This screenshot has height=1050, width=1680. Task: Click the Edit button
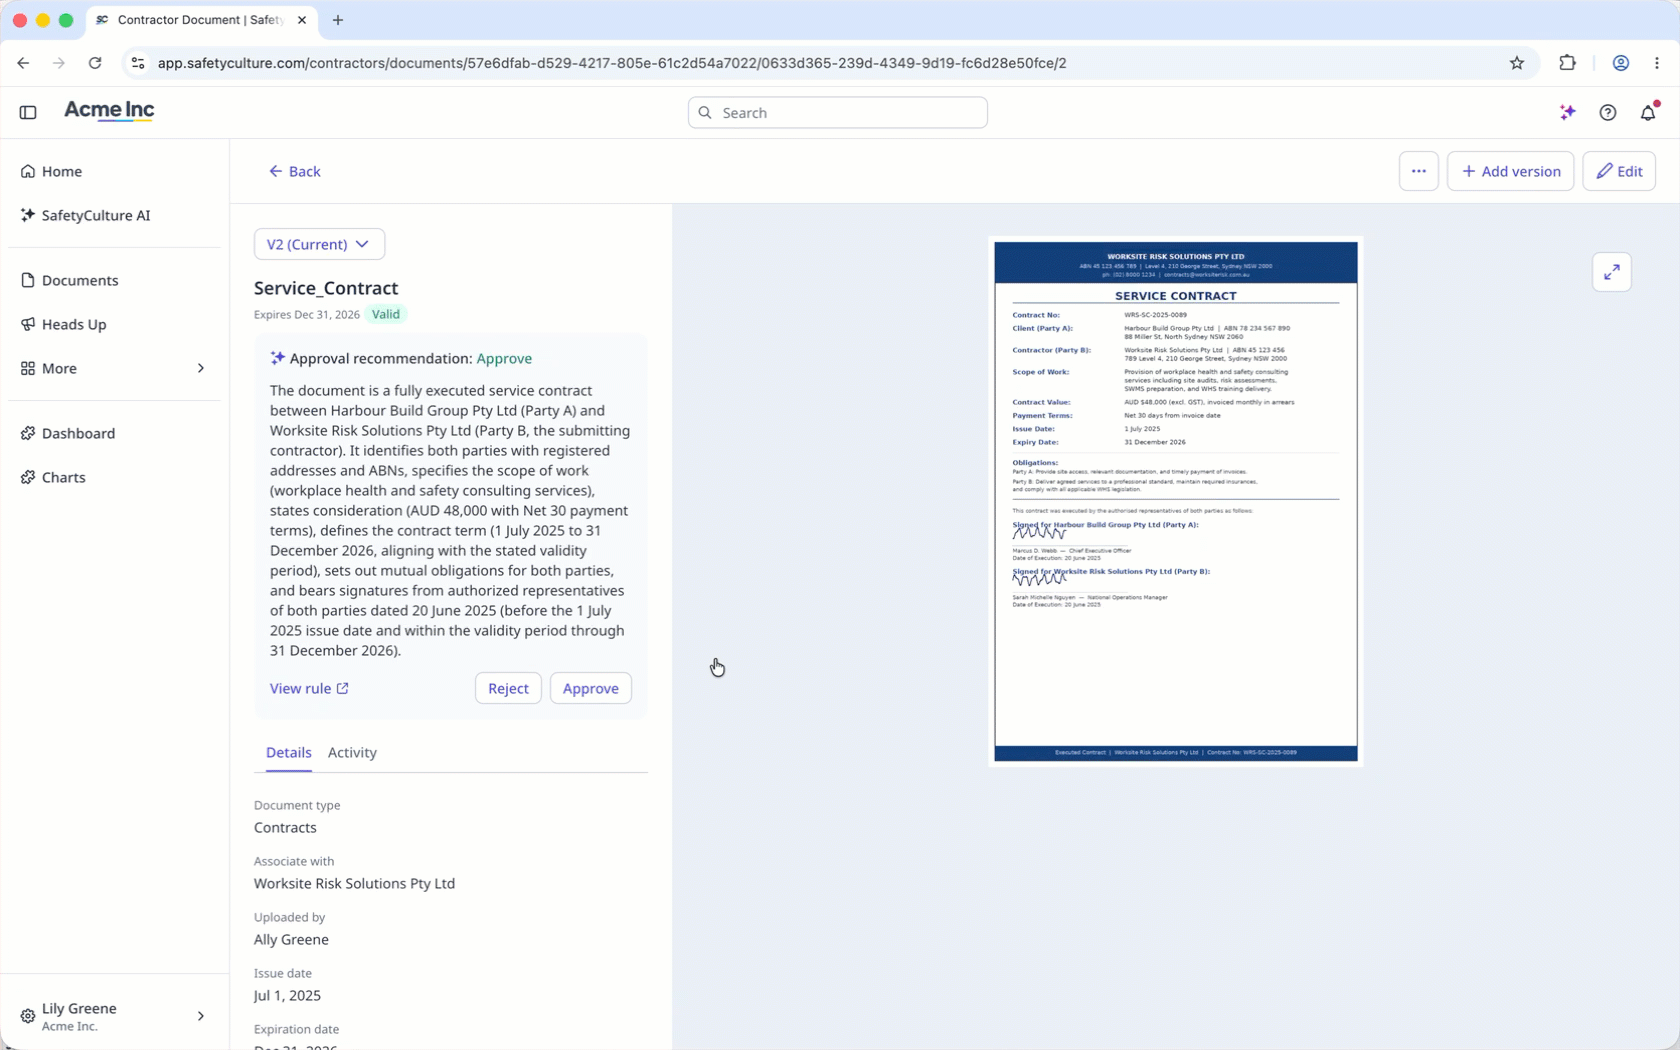pyautogui.click(x=1619, y=171)
